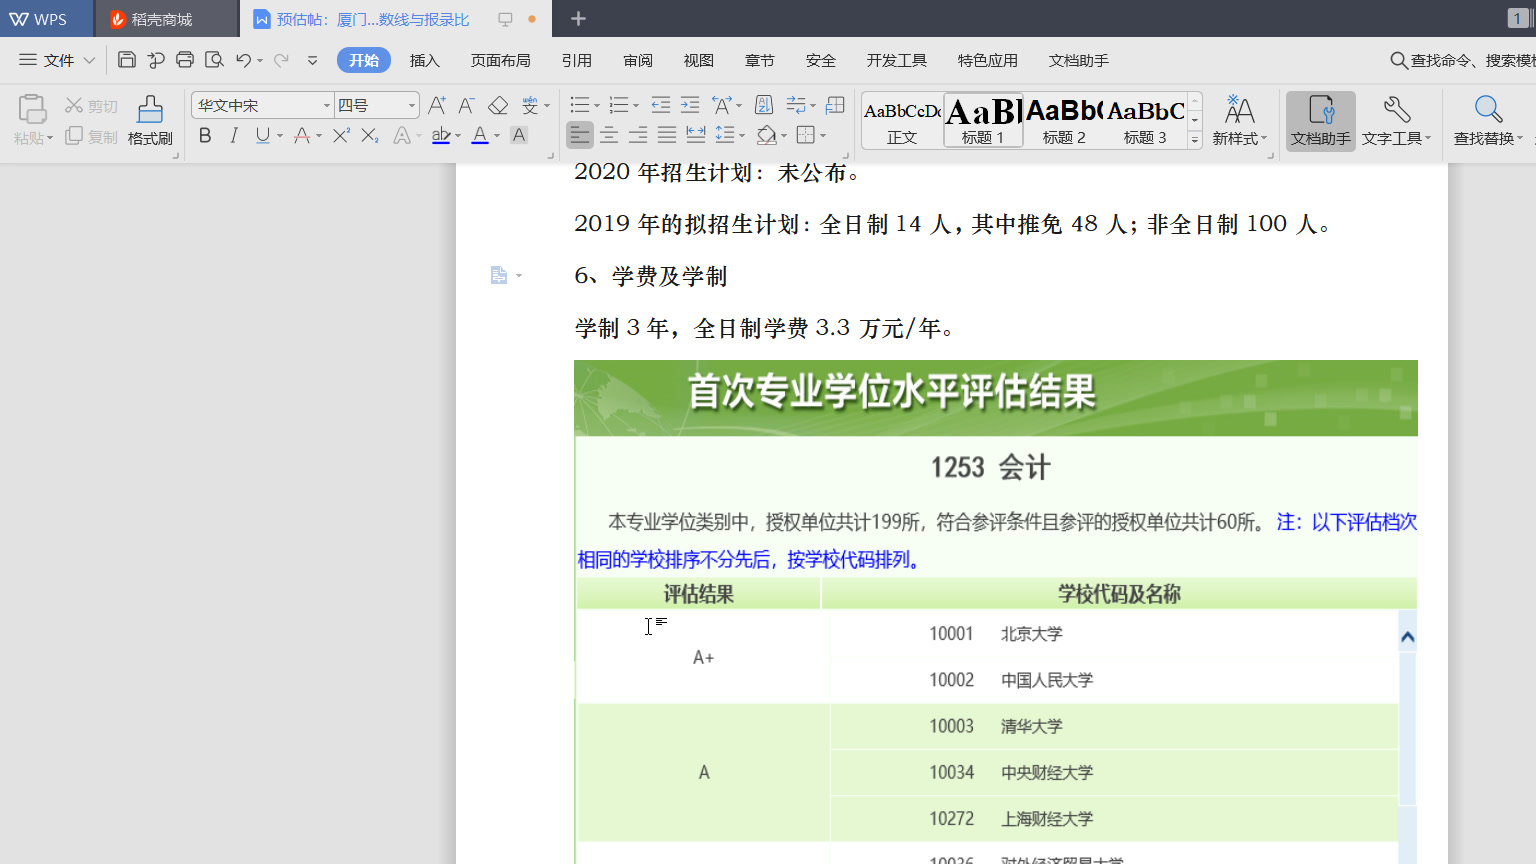Apply italic formatting
This screenshot has height=864, width=1536.
pos(231,136)
